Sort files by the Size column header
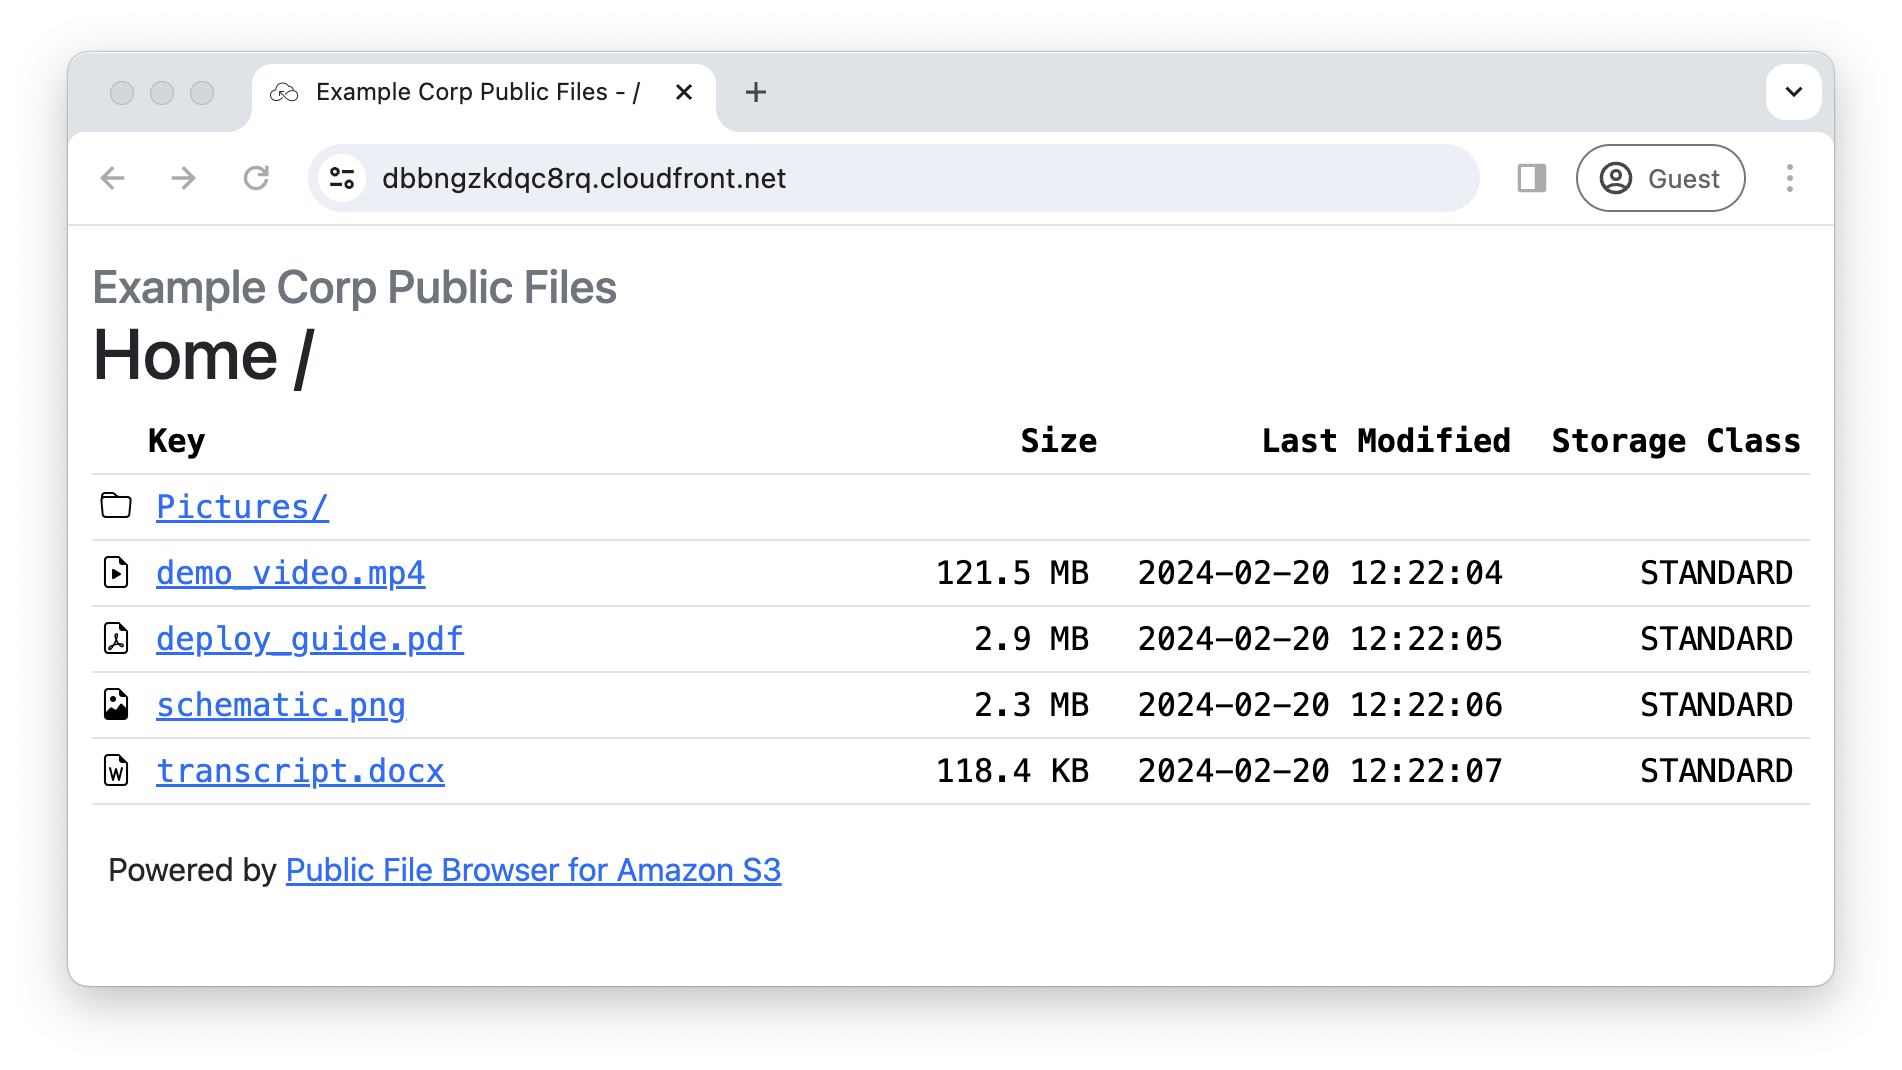The height and width of the screenshot is (1070, 1902). [1057, 440]
